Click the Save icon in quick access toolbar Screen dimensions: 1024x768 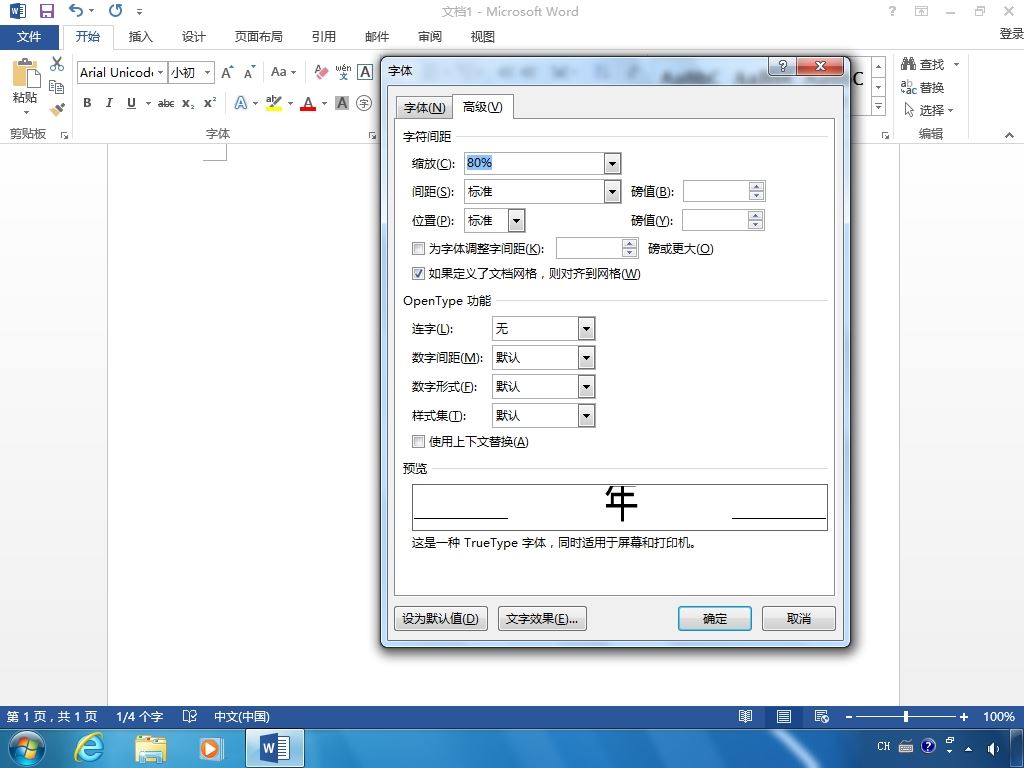[46, 10]
